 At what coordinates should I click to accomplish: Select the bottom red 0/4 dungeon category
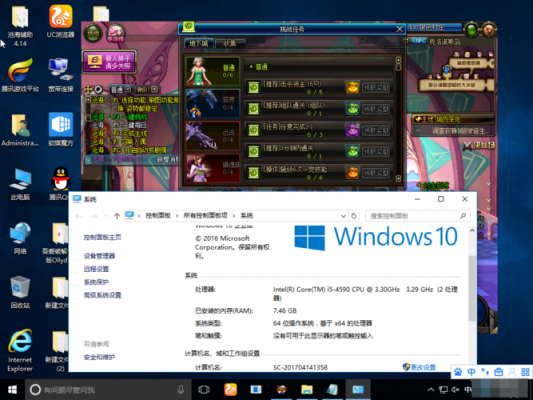[x=213, y=168]
